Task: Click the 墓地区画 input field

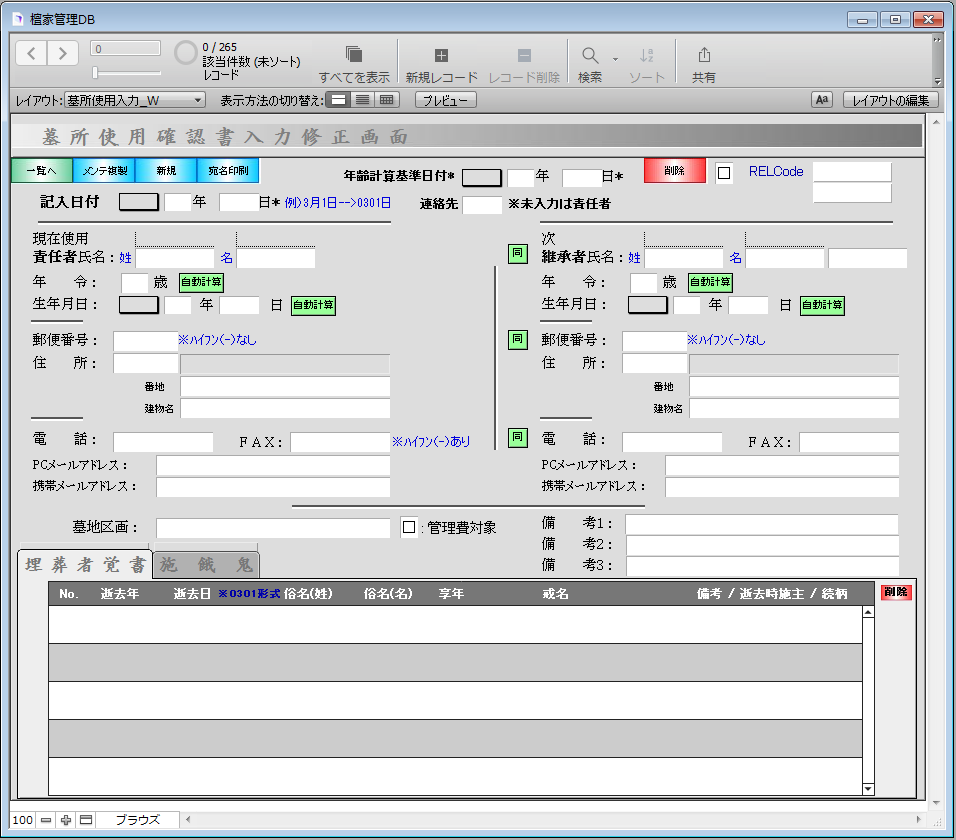Action: click(273, 527)
